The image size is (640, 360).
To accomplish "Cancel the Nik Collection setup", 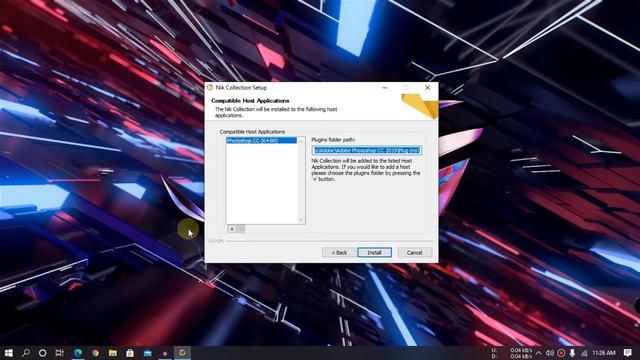I will 414,253.
